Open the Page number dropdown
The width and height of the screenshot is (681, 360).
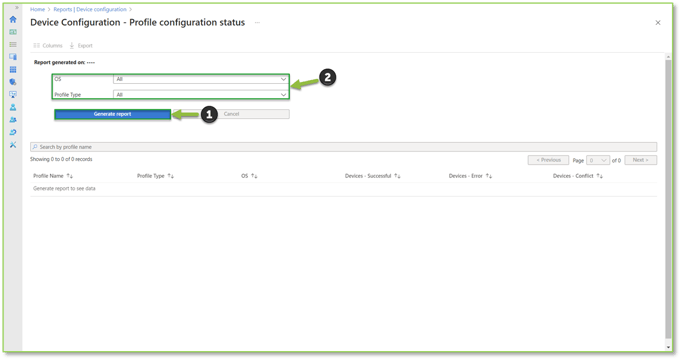click(598, 160)
